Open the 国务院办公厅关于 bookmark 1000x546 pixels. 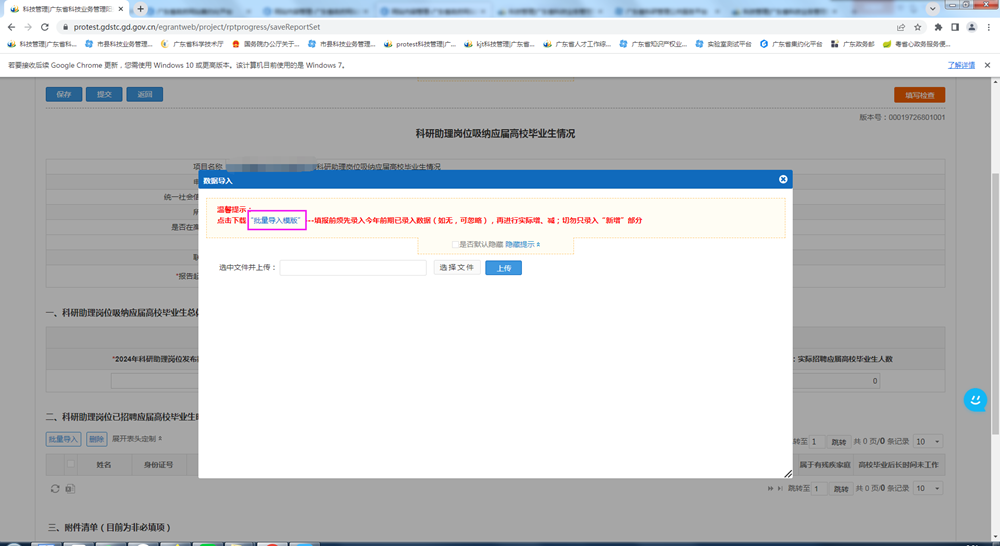pos(266,44)
